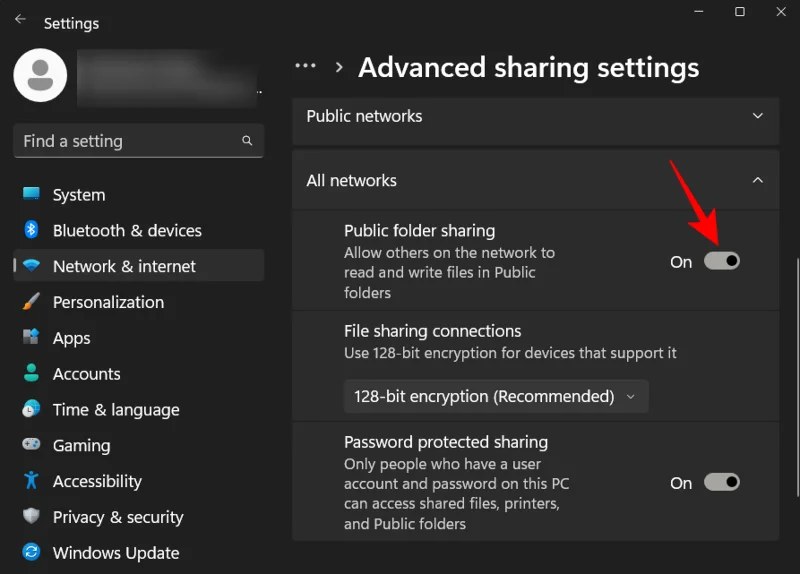Click the System monitor icon
Viewport: 800px width, 574px height.
[31, 194]
